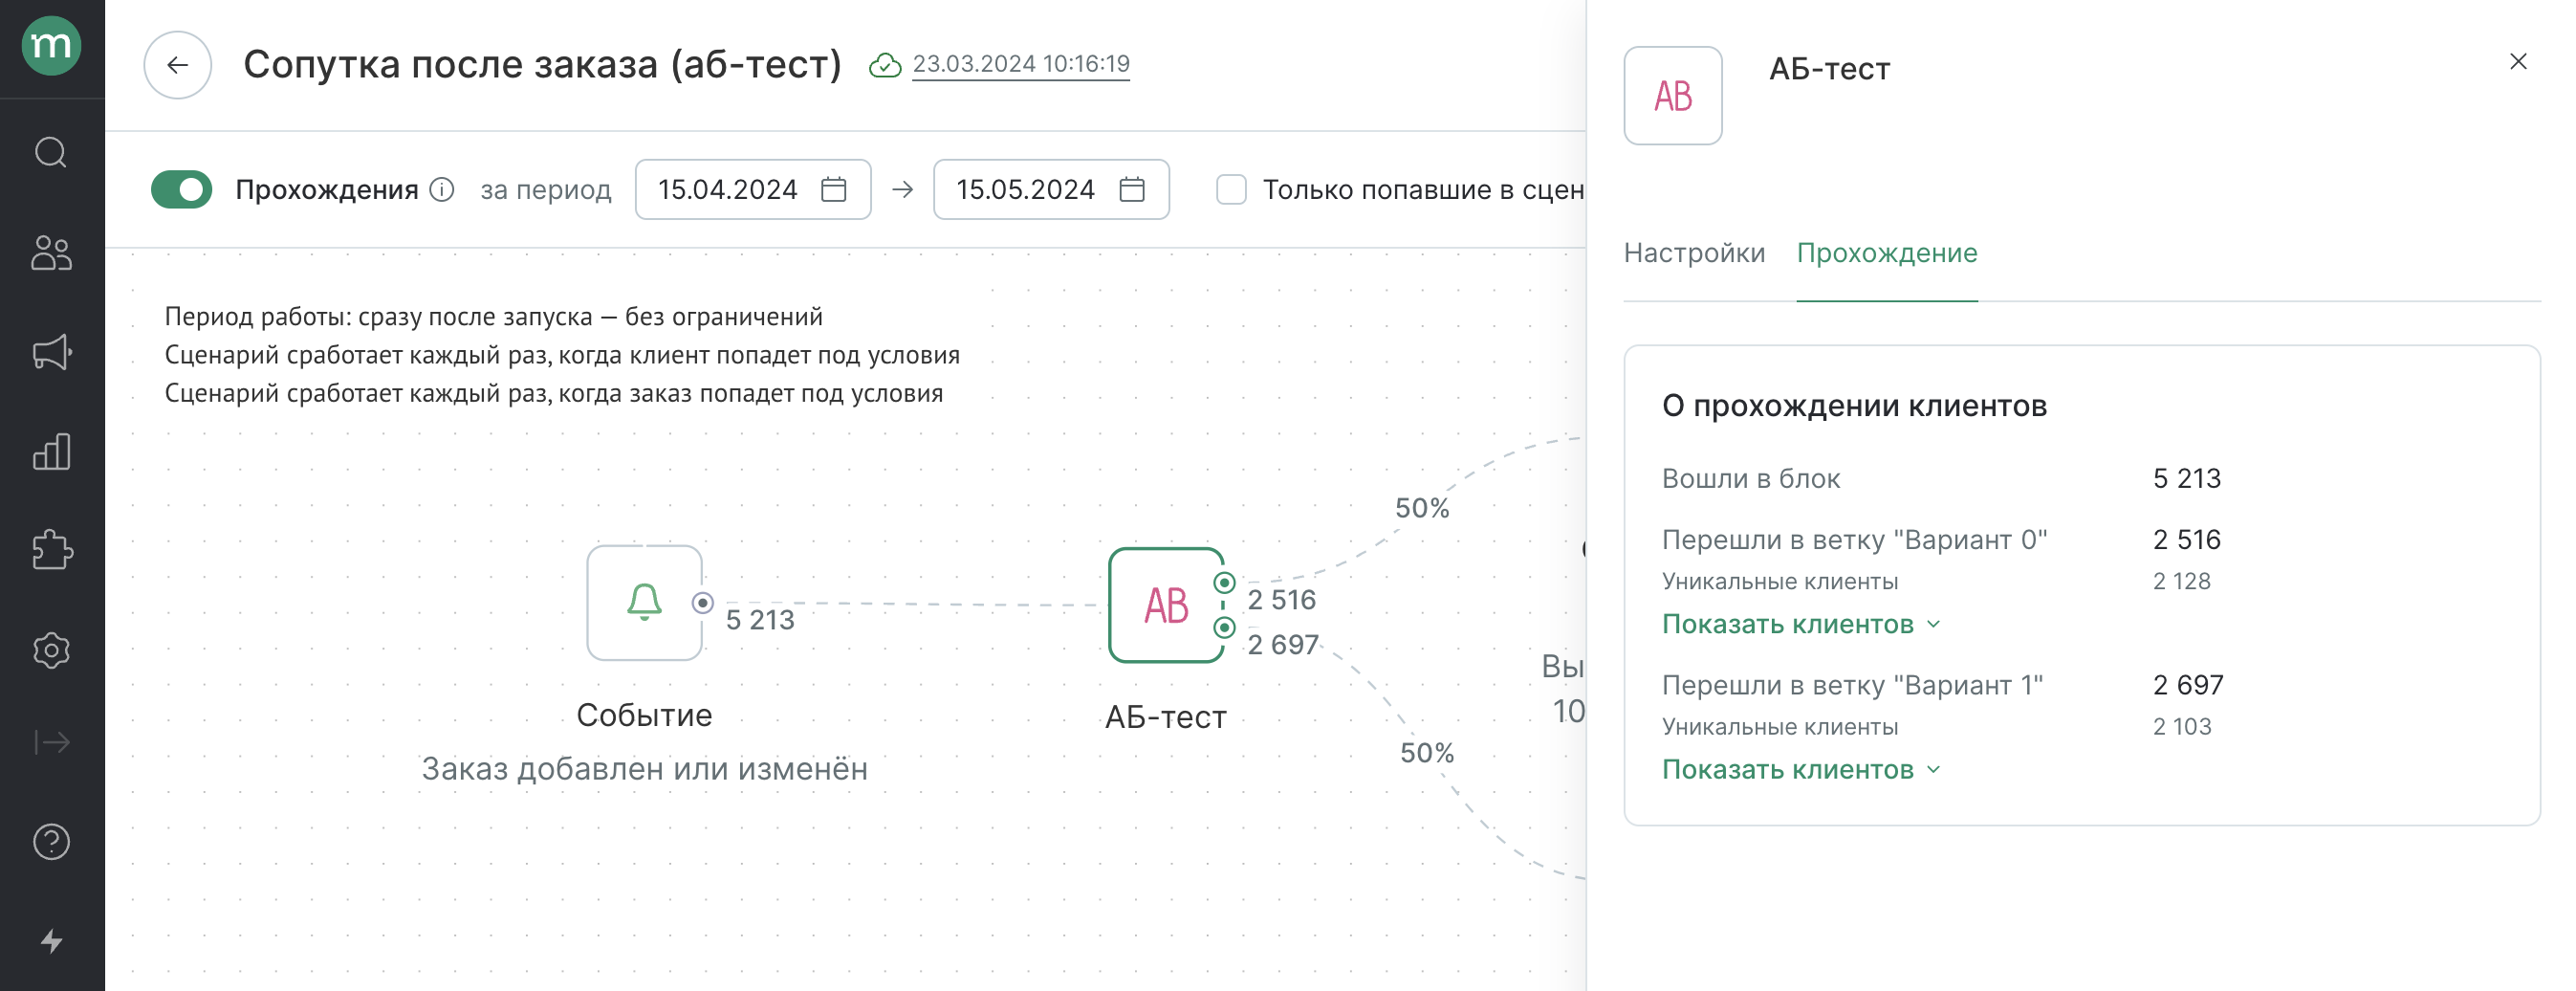
Task: Click the start date field 15.04.2024
Action: tap(753, 189)
